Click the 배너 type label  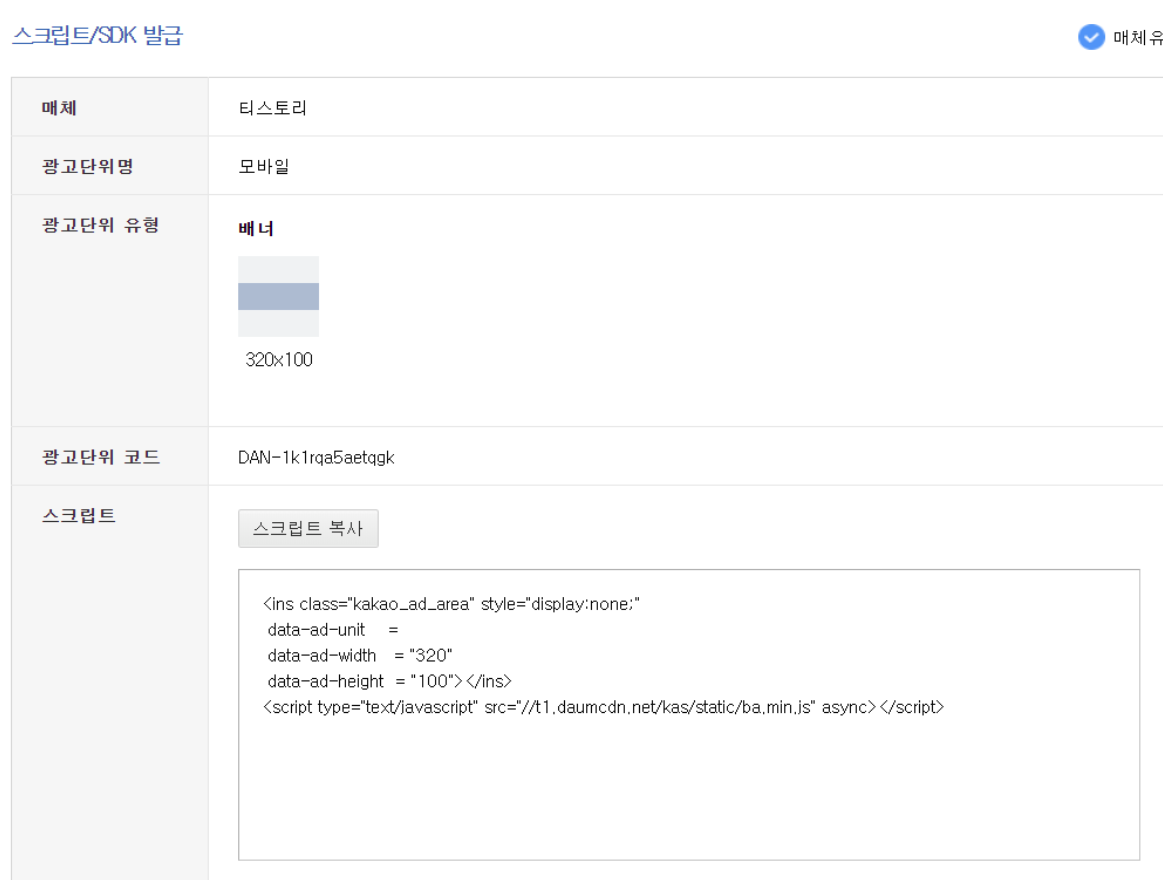click(256, 229)
